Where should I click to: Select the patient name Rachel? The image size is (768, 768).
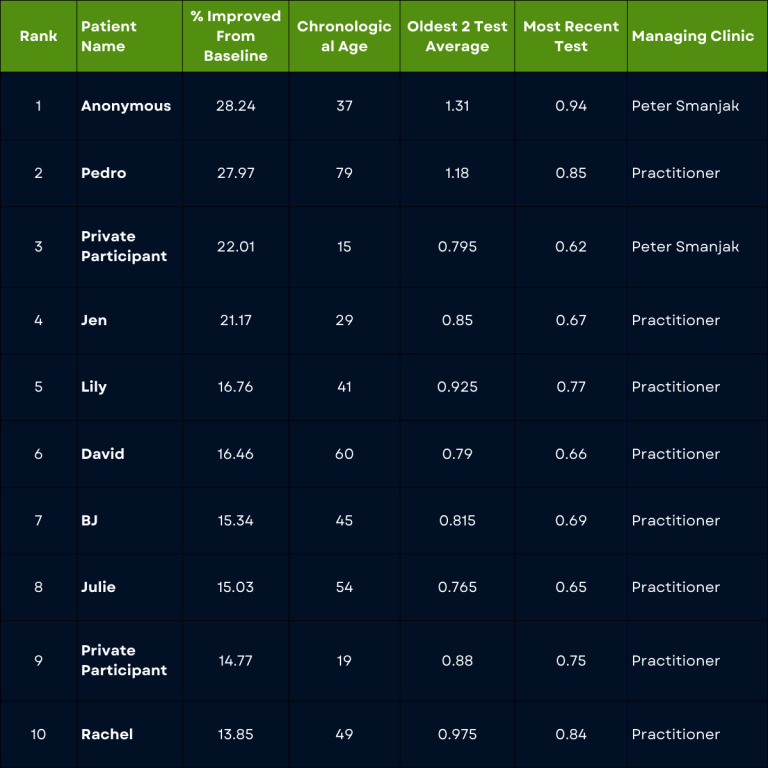click(107, 734)
